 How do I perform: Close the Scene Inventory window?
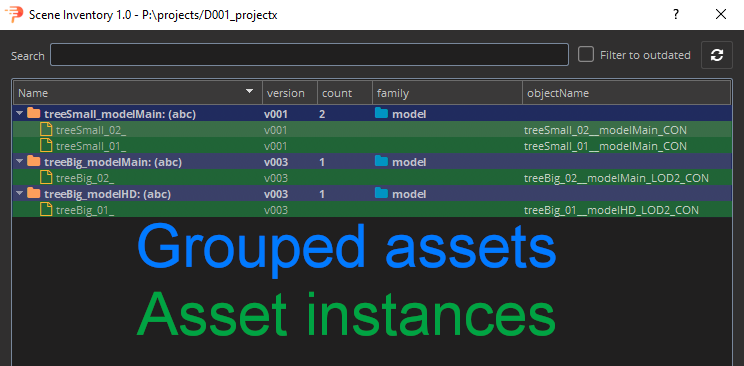click(721, 14)
